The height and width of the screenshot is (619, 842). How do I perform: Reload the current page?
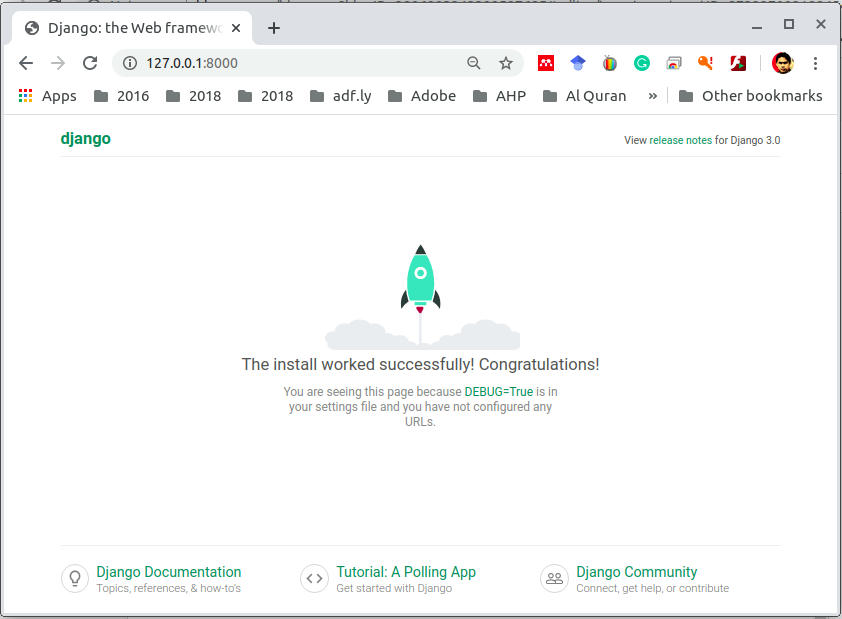point(90,63)
